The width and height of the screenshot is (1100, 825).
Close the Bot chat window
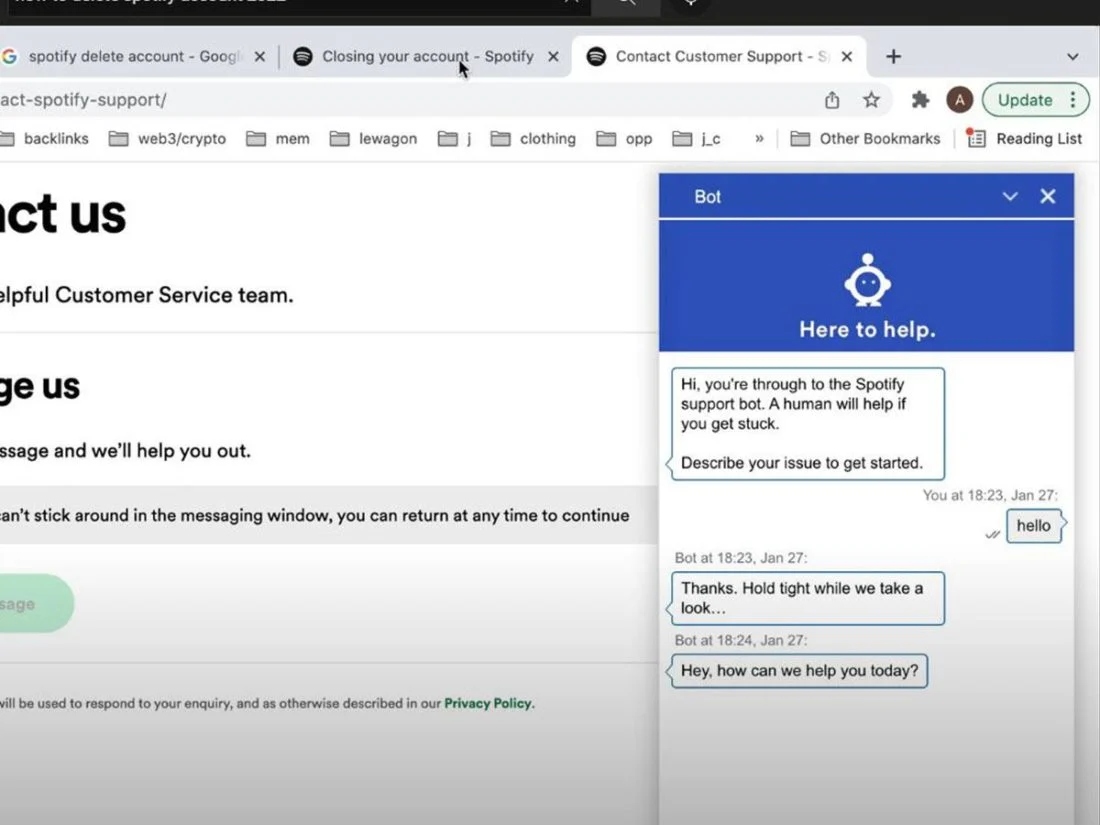[x=1047, y=196]
